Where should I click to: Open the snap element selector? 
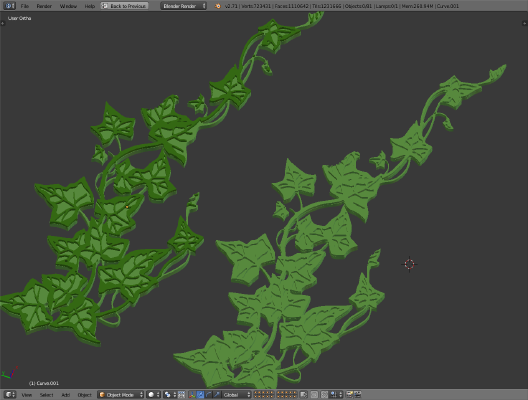336,395
